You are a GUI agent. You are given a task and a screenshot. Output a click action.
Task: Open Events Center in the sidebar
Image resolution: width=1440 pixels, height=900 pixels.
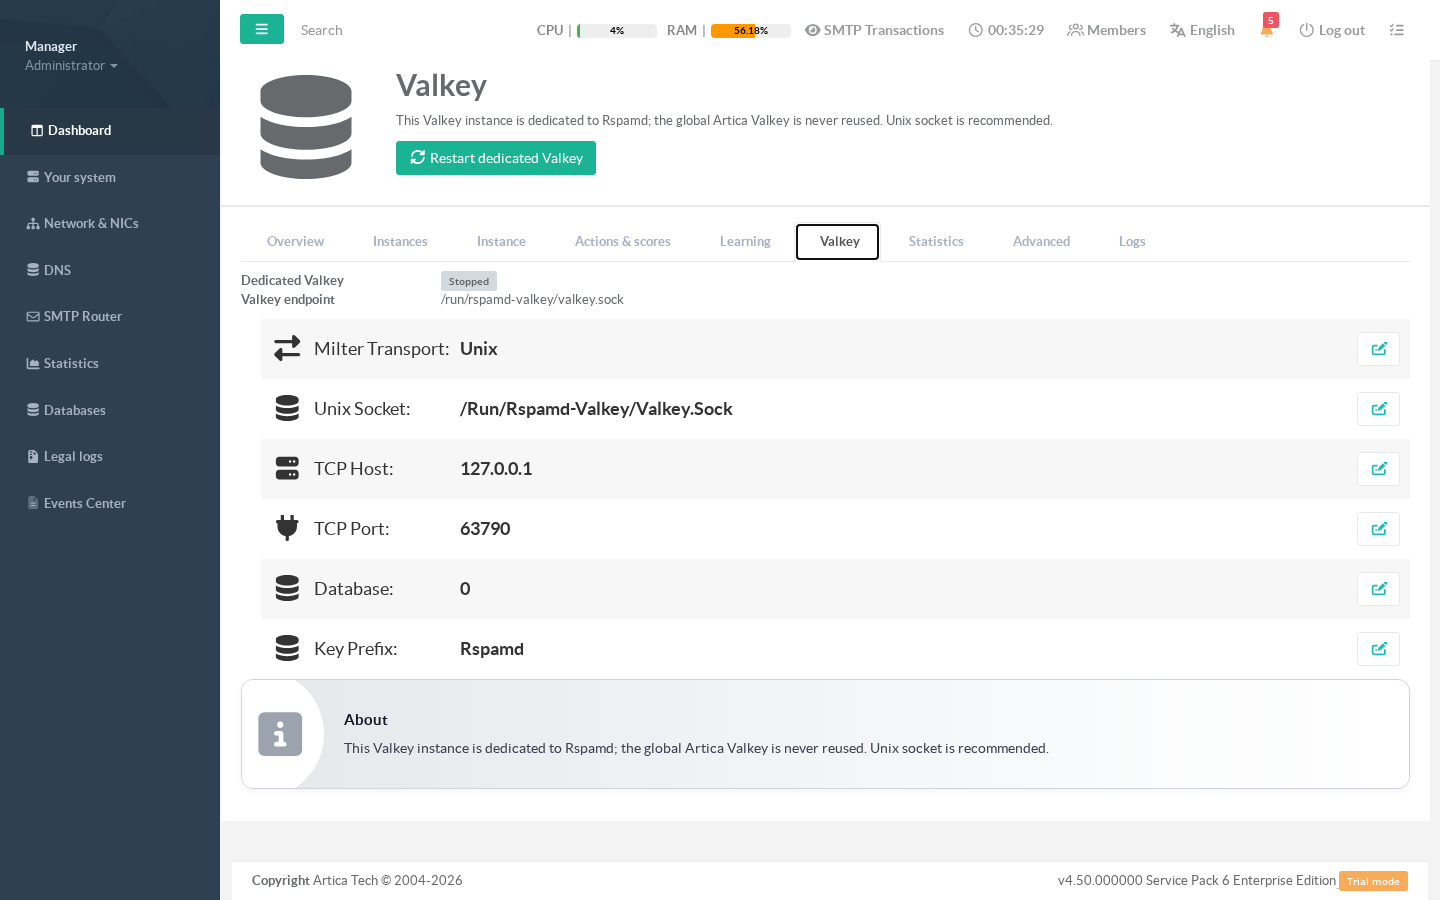tap(110, 503)
